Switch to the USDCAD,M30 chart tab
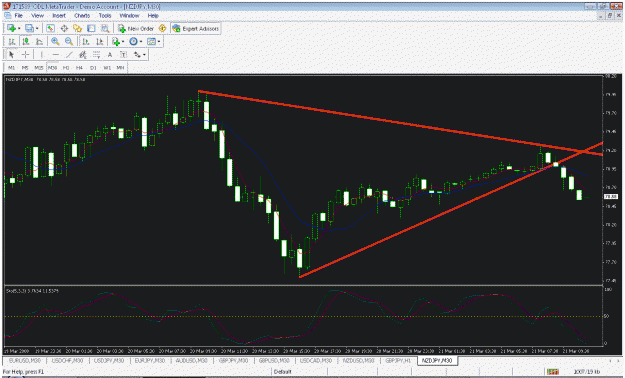 [x=316, y=361]
